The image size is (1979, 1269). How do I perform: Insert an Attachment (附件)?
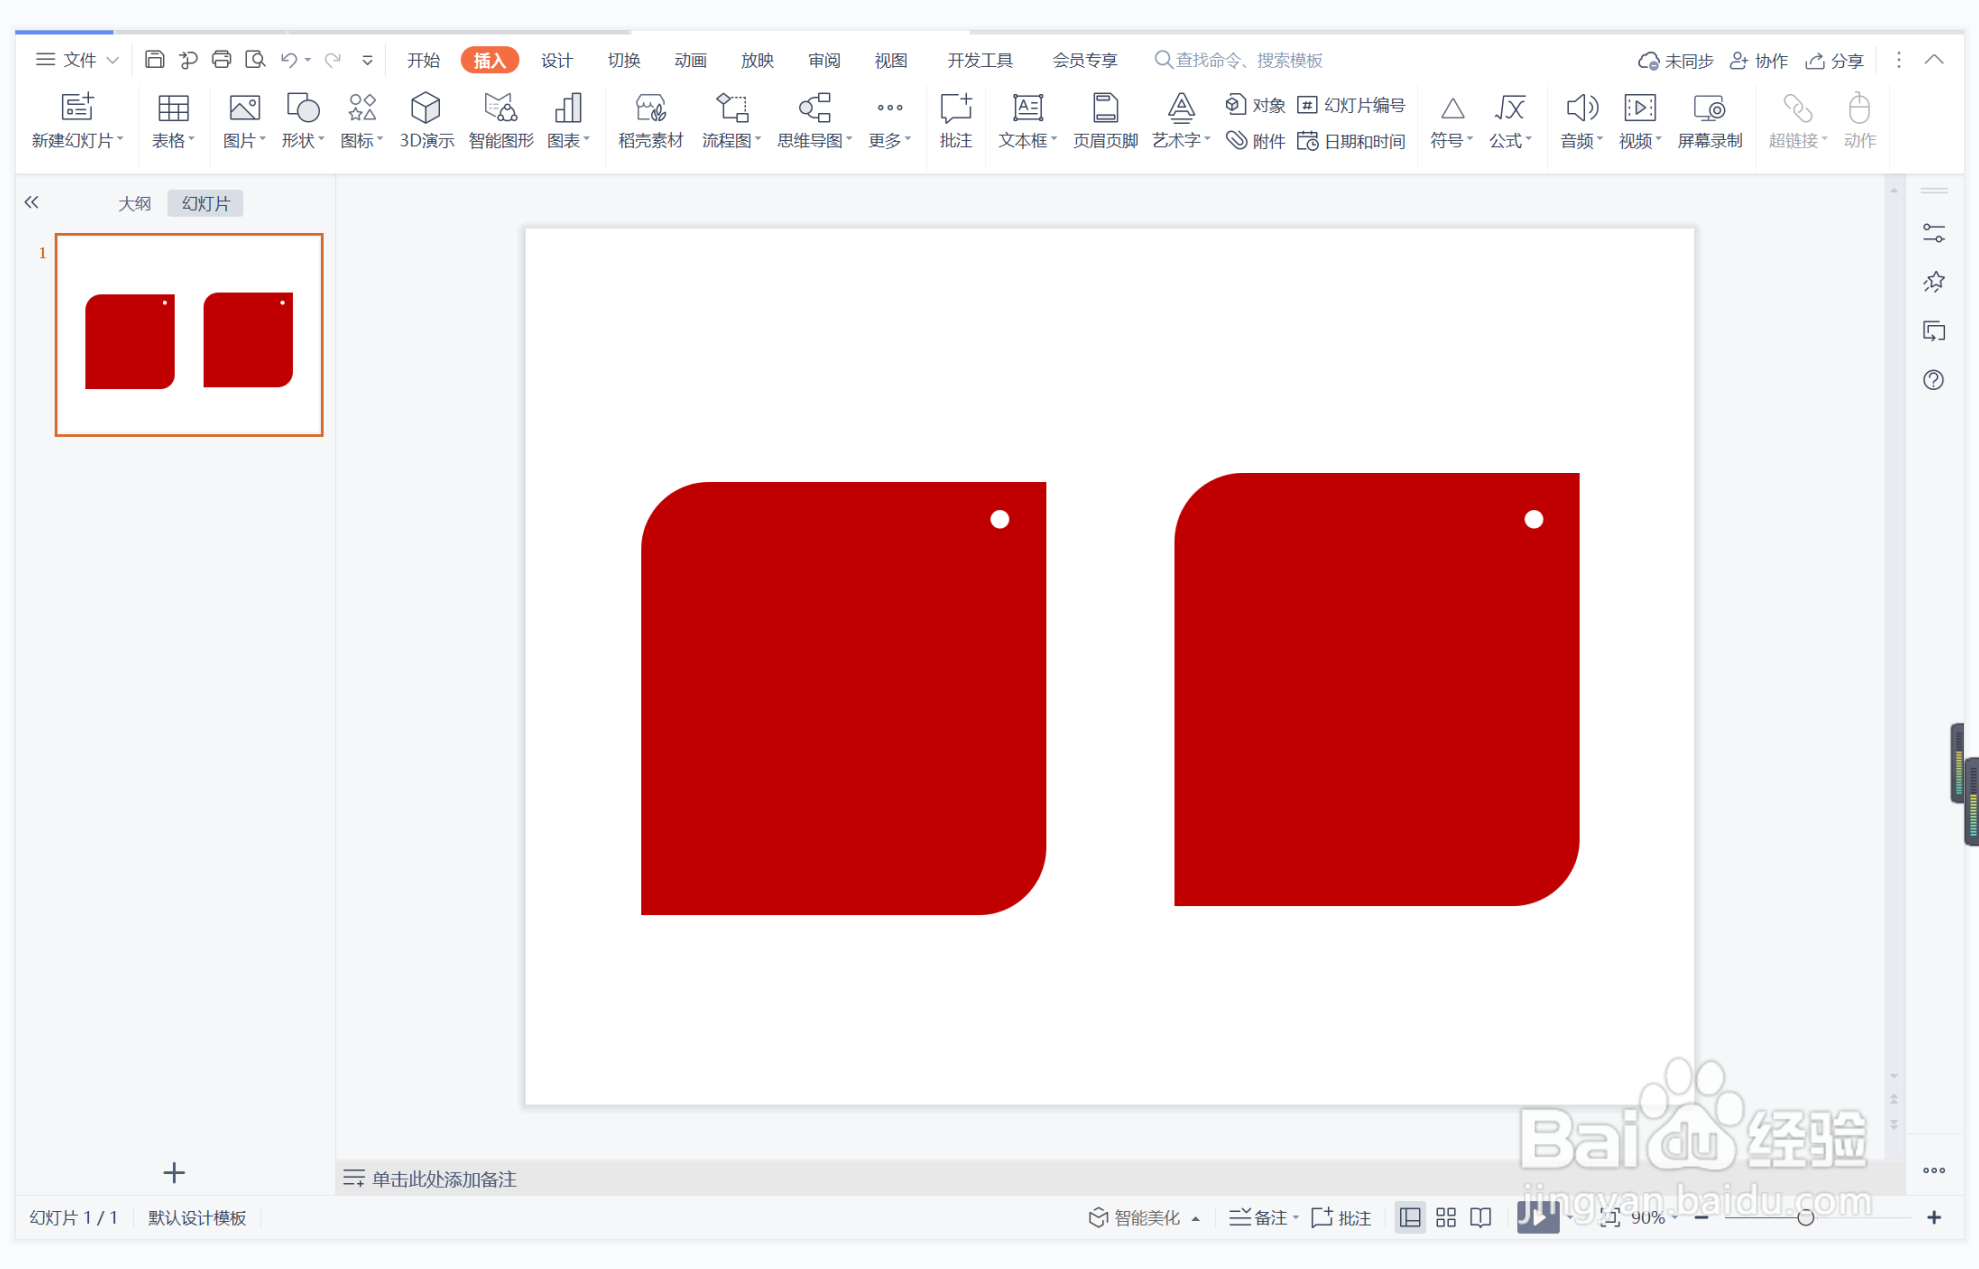1256,141
